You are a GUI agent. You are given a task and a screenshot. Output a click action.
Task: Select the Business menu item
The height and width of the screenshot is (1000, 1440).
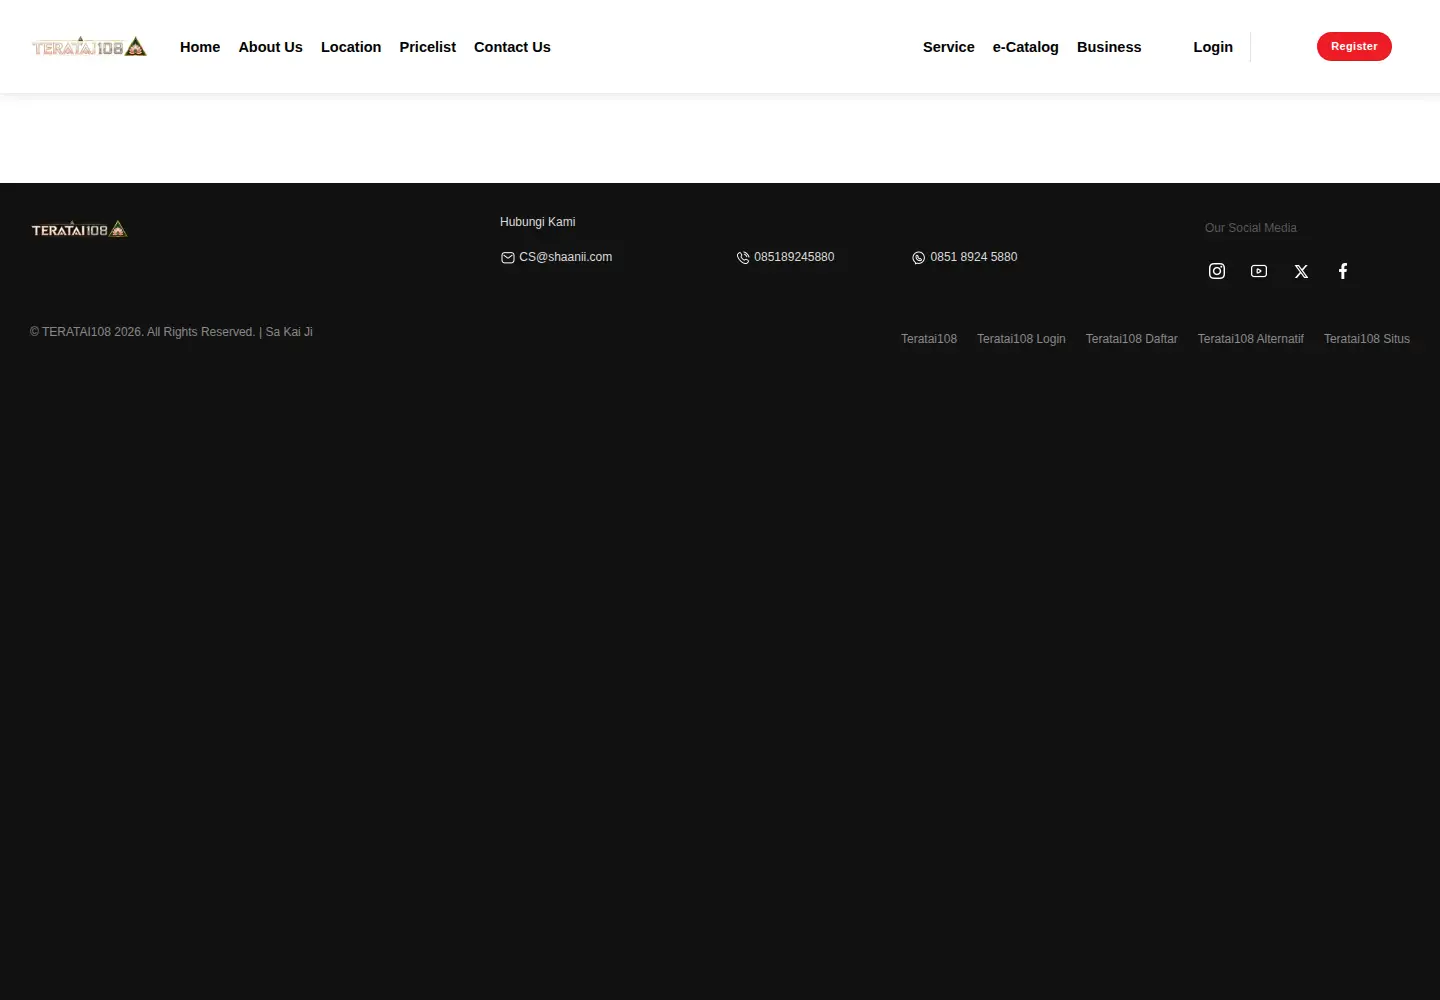(x=1109, y=47)
